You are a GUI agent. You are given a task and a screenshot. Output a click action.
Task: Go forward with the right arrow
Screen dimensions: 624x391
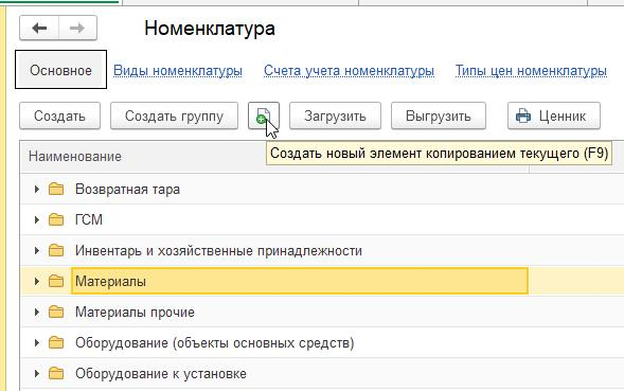pos(77,28)
